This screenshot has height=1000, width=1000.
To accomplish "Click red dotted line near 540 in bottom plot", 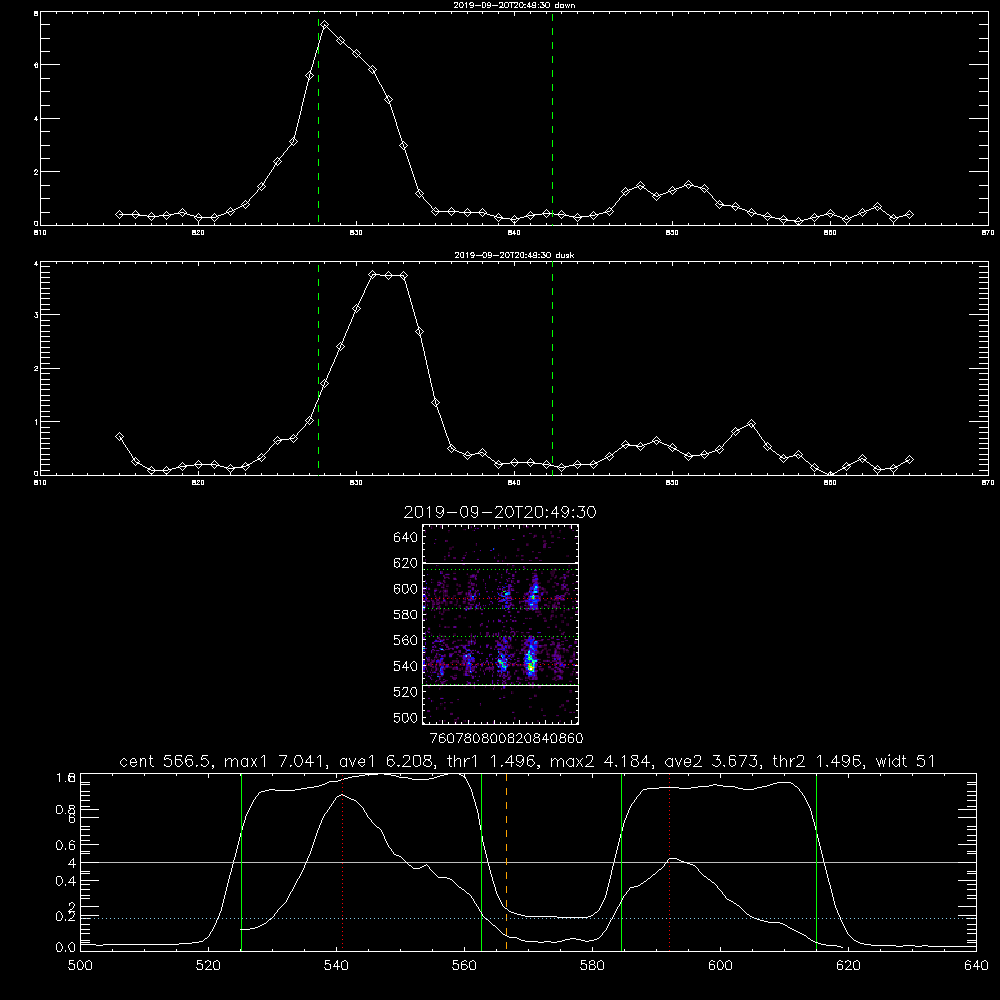I will (342, 862).
